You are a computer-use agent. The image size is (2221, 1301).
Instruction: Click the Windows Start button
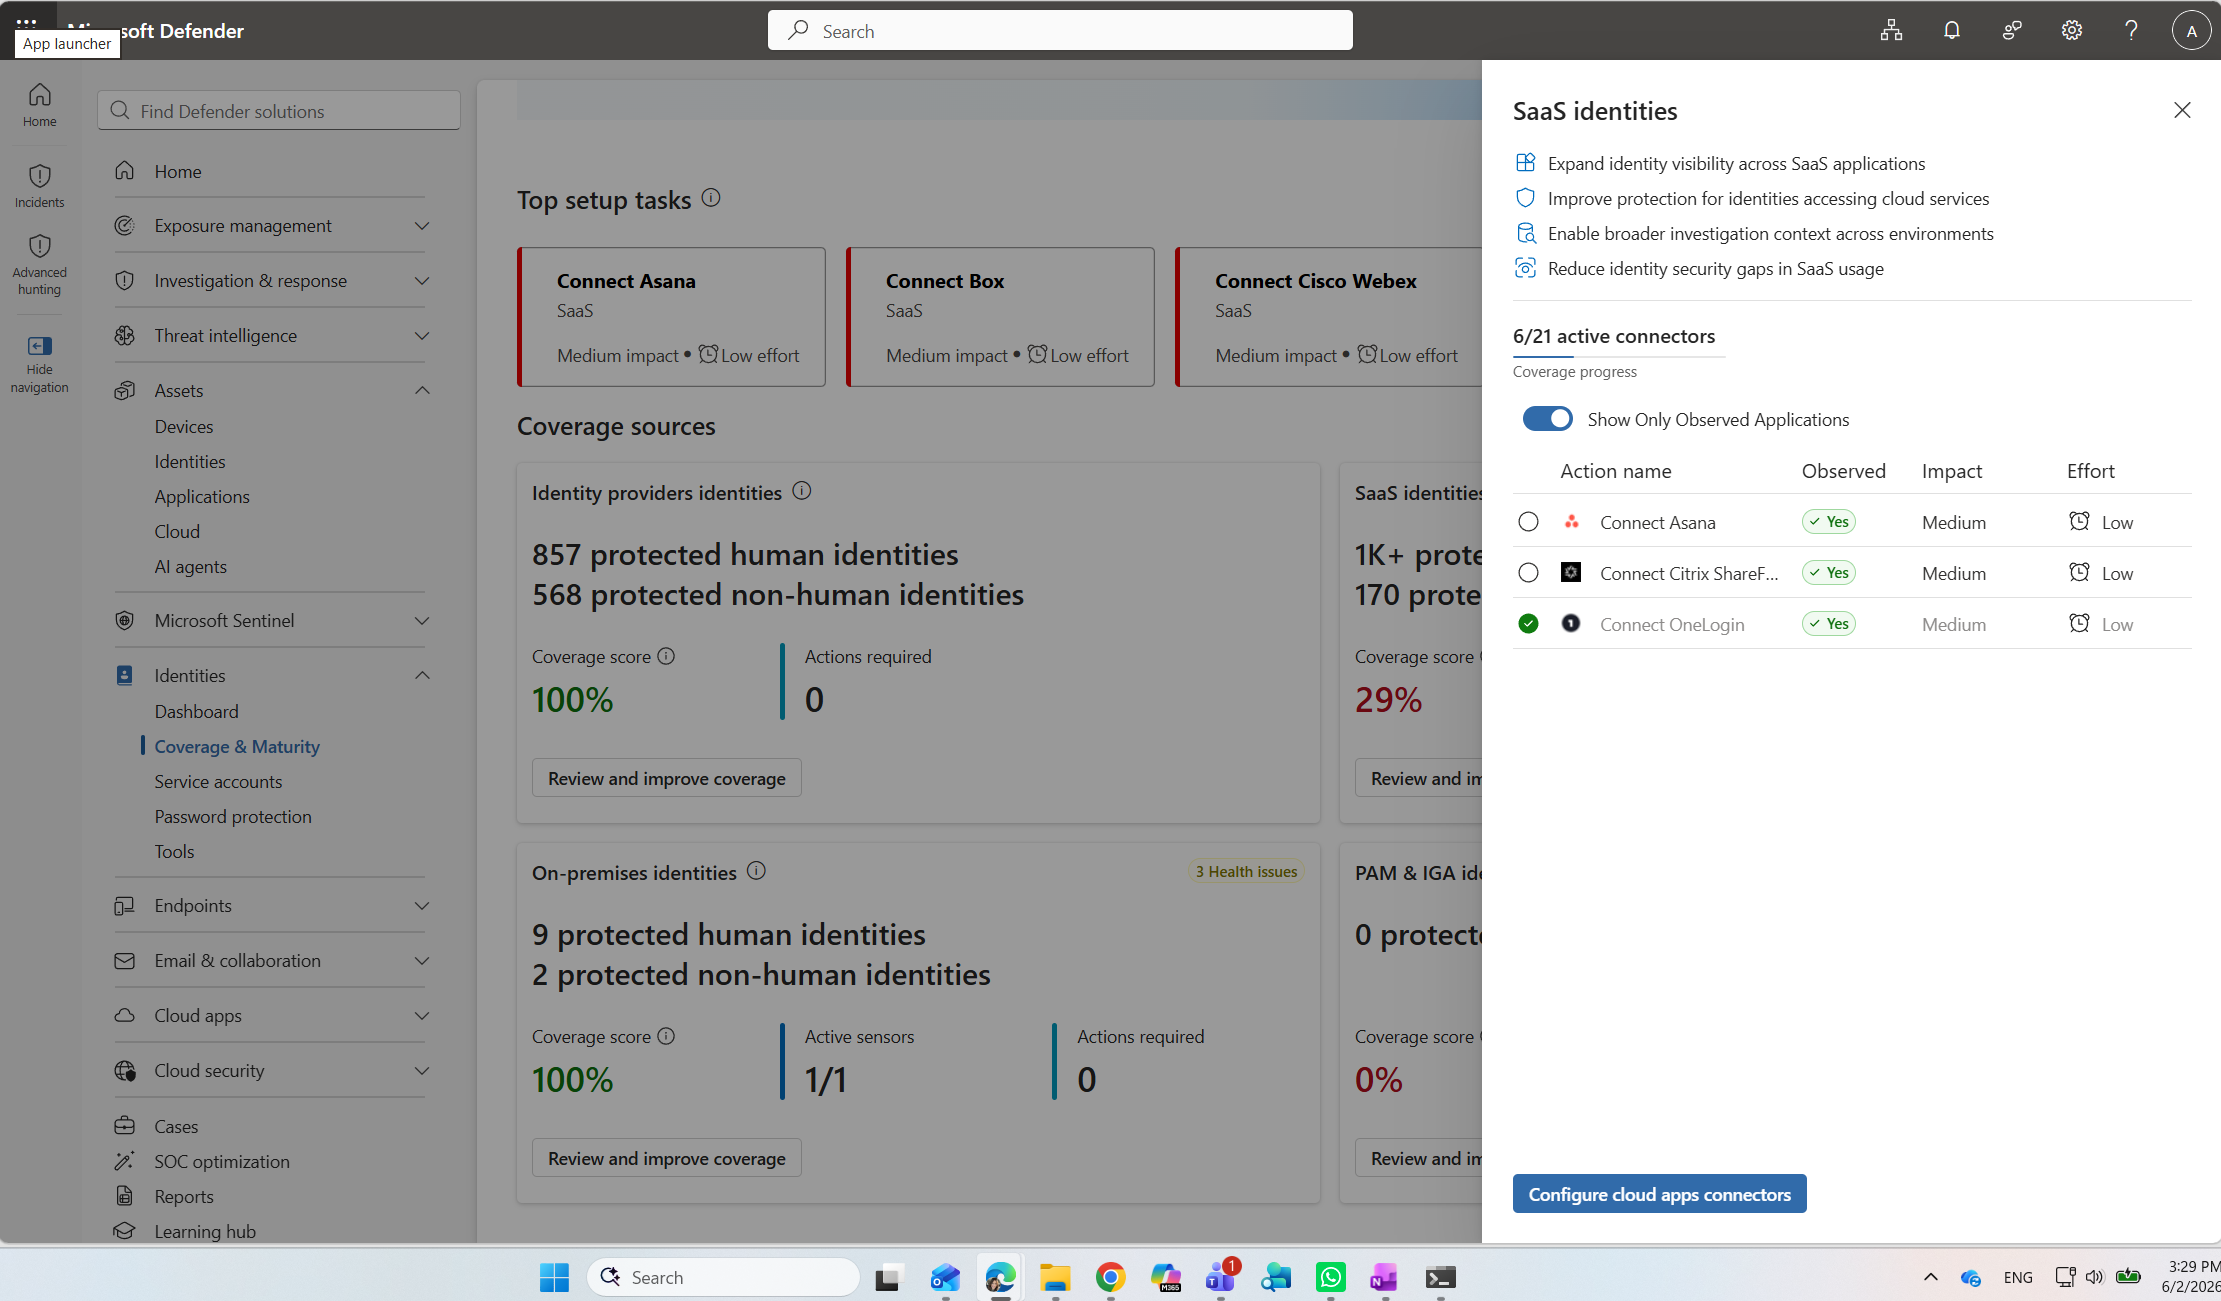pyautogui.click(x=554, y=1277)
